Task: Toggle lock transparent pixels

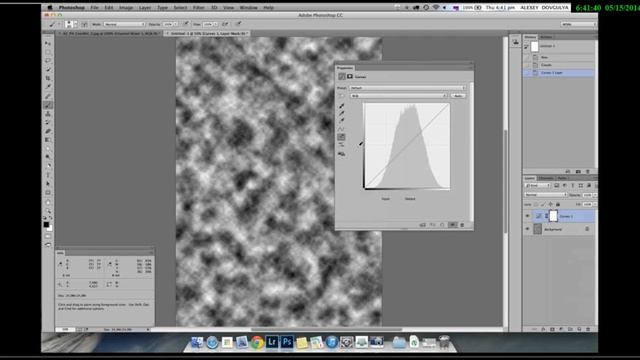Action: 536,204
